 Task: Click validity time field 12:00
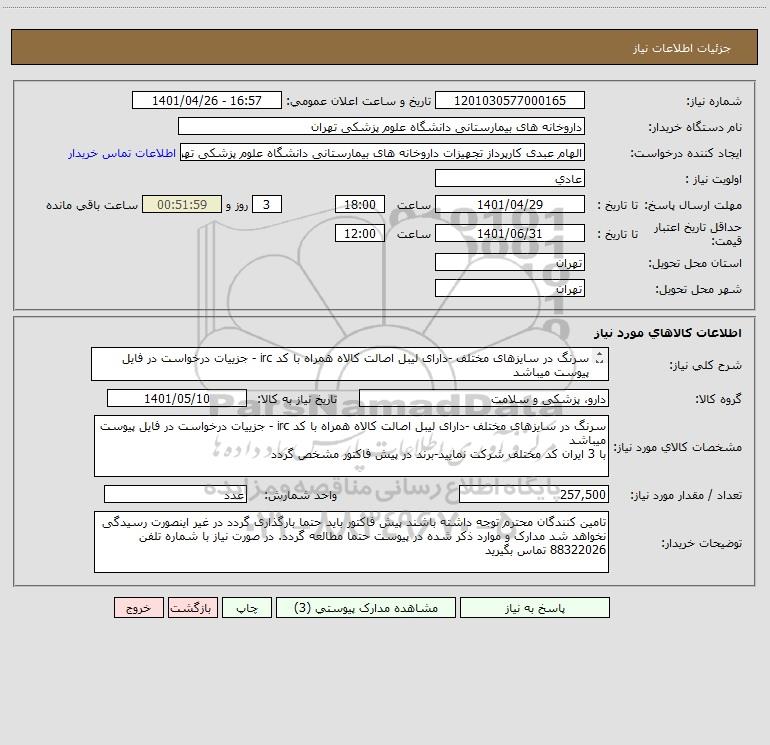coord(359,233)
